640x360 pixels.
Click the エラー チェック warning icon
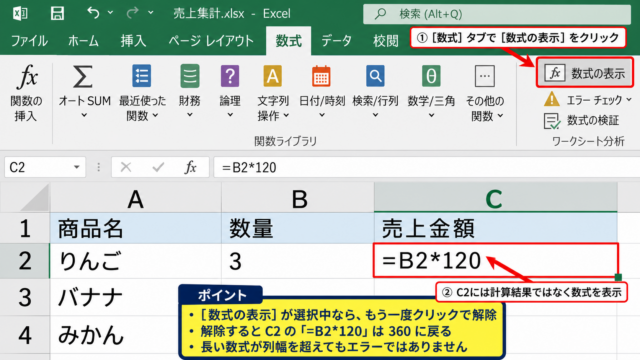click(x=552, y=100)
